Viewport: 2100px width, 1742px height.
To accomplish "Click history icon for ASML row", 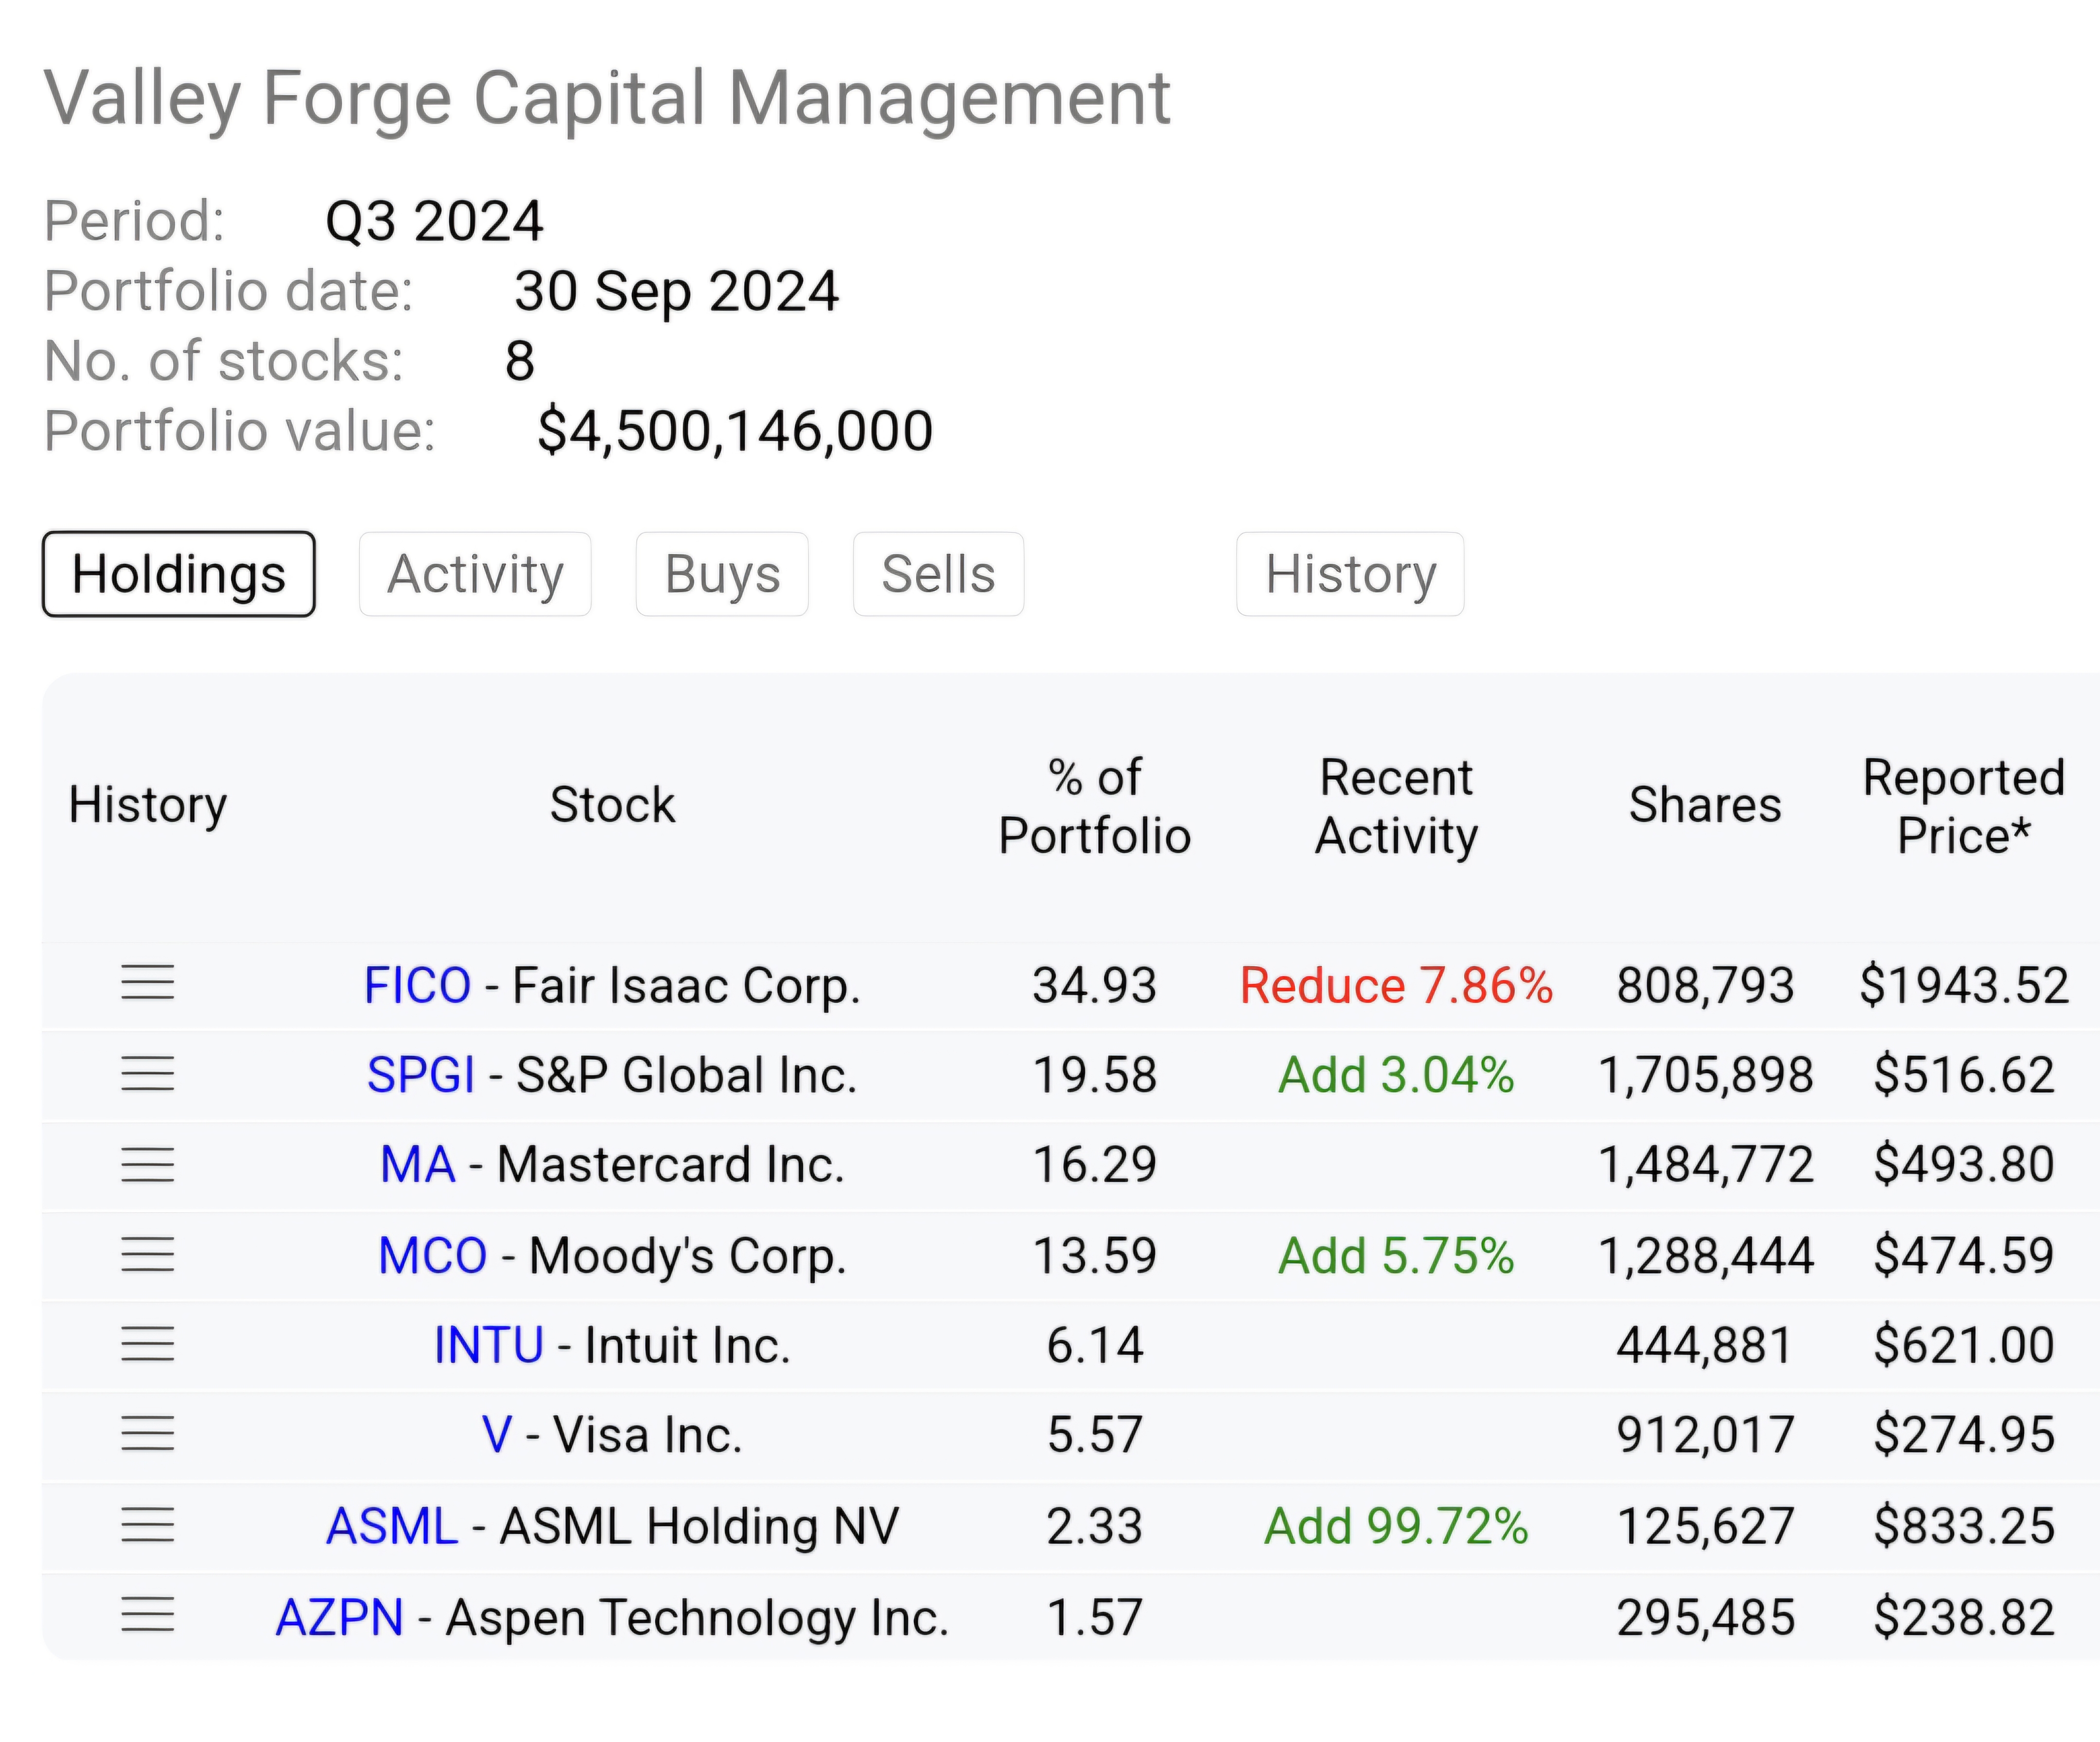I will 147,1525.
